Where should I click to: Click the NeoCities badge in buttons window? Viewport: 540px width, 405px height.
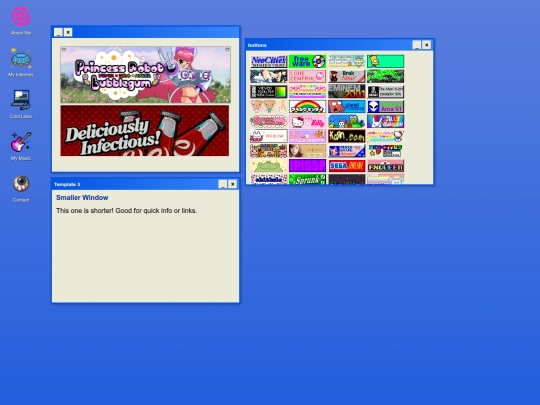(x=268, y=61)
